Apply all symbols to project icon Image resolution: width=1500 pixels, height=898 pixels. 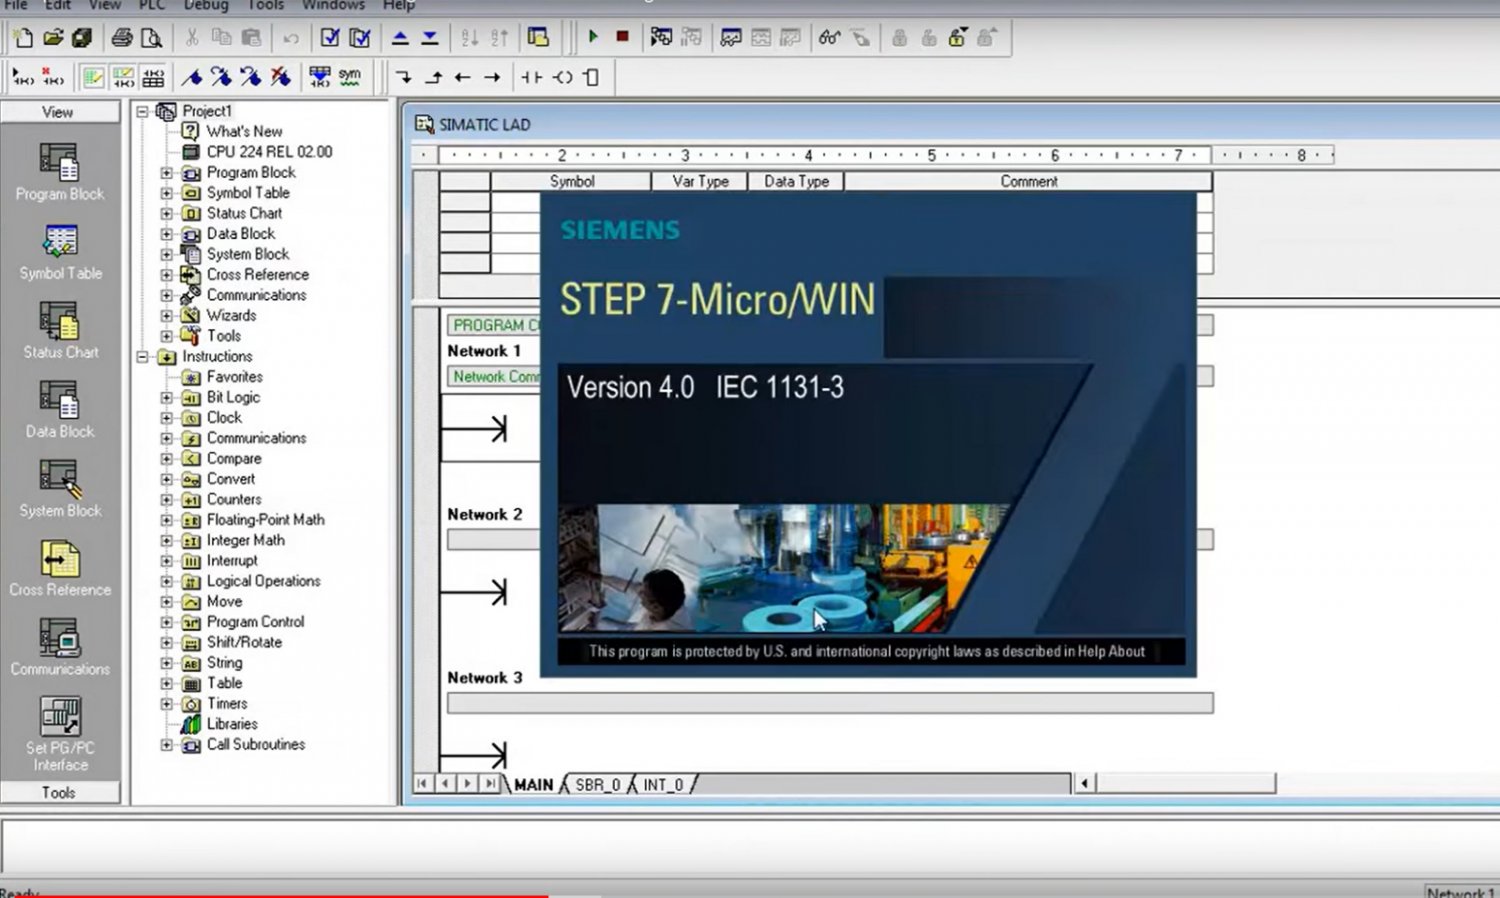pyautogui.click(x=320, y=77)
